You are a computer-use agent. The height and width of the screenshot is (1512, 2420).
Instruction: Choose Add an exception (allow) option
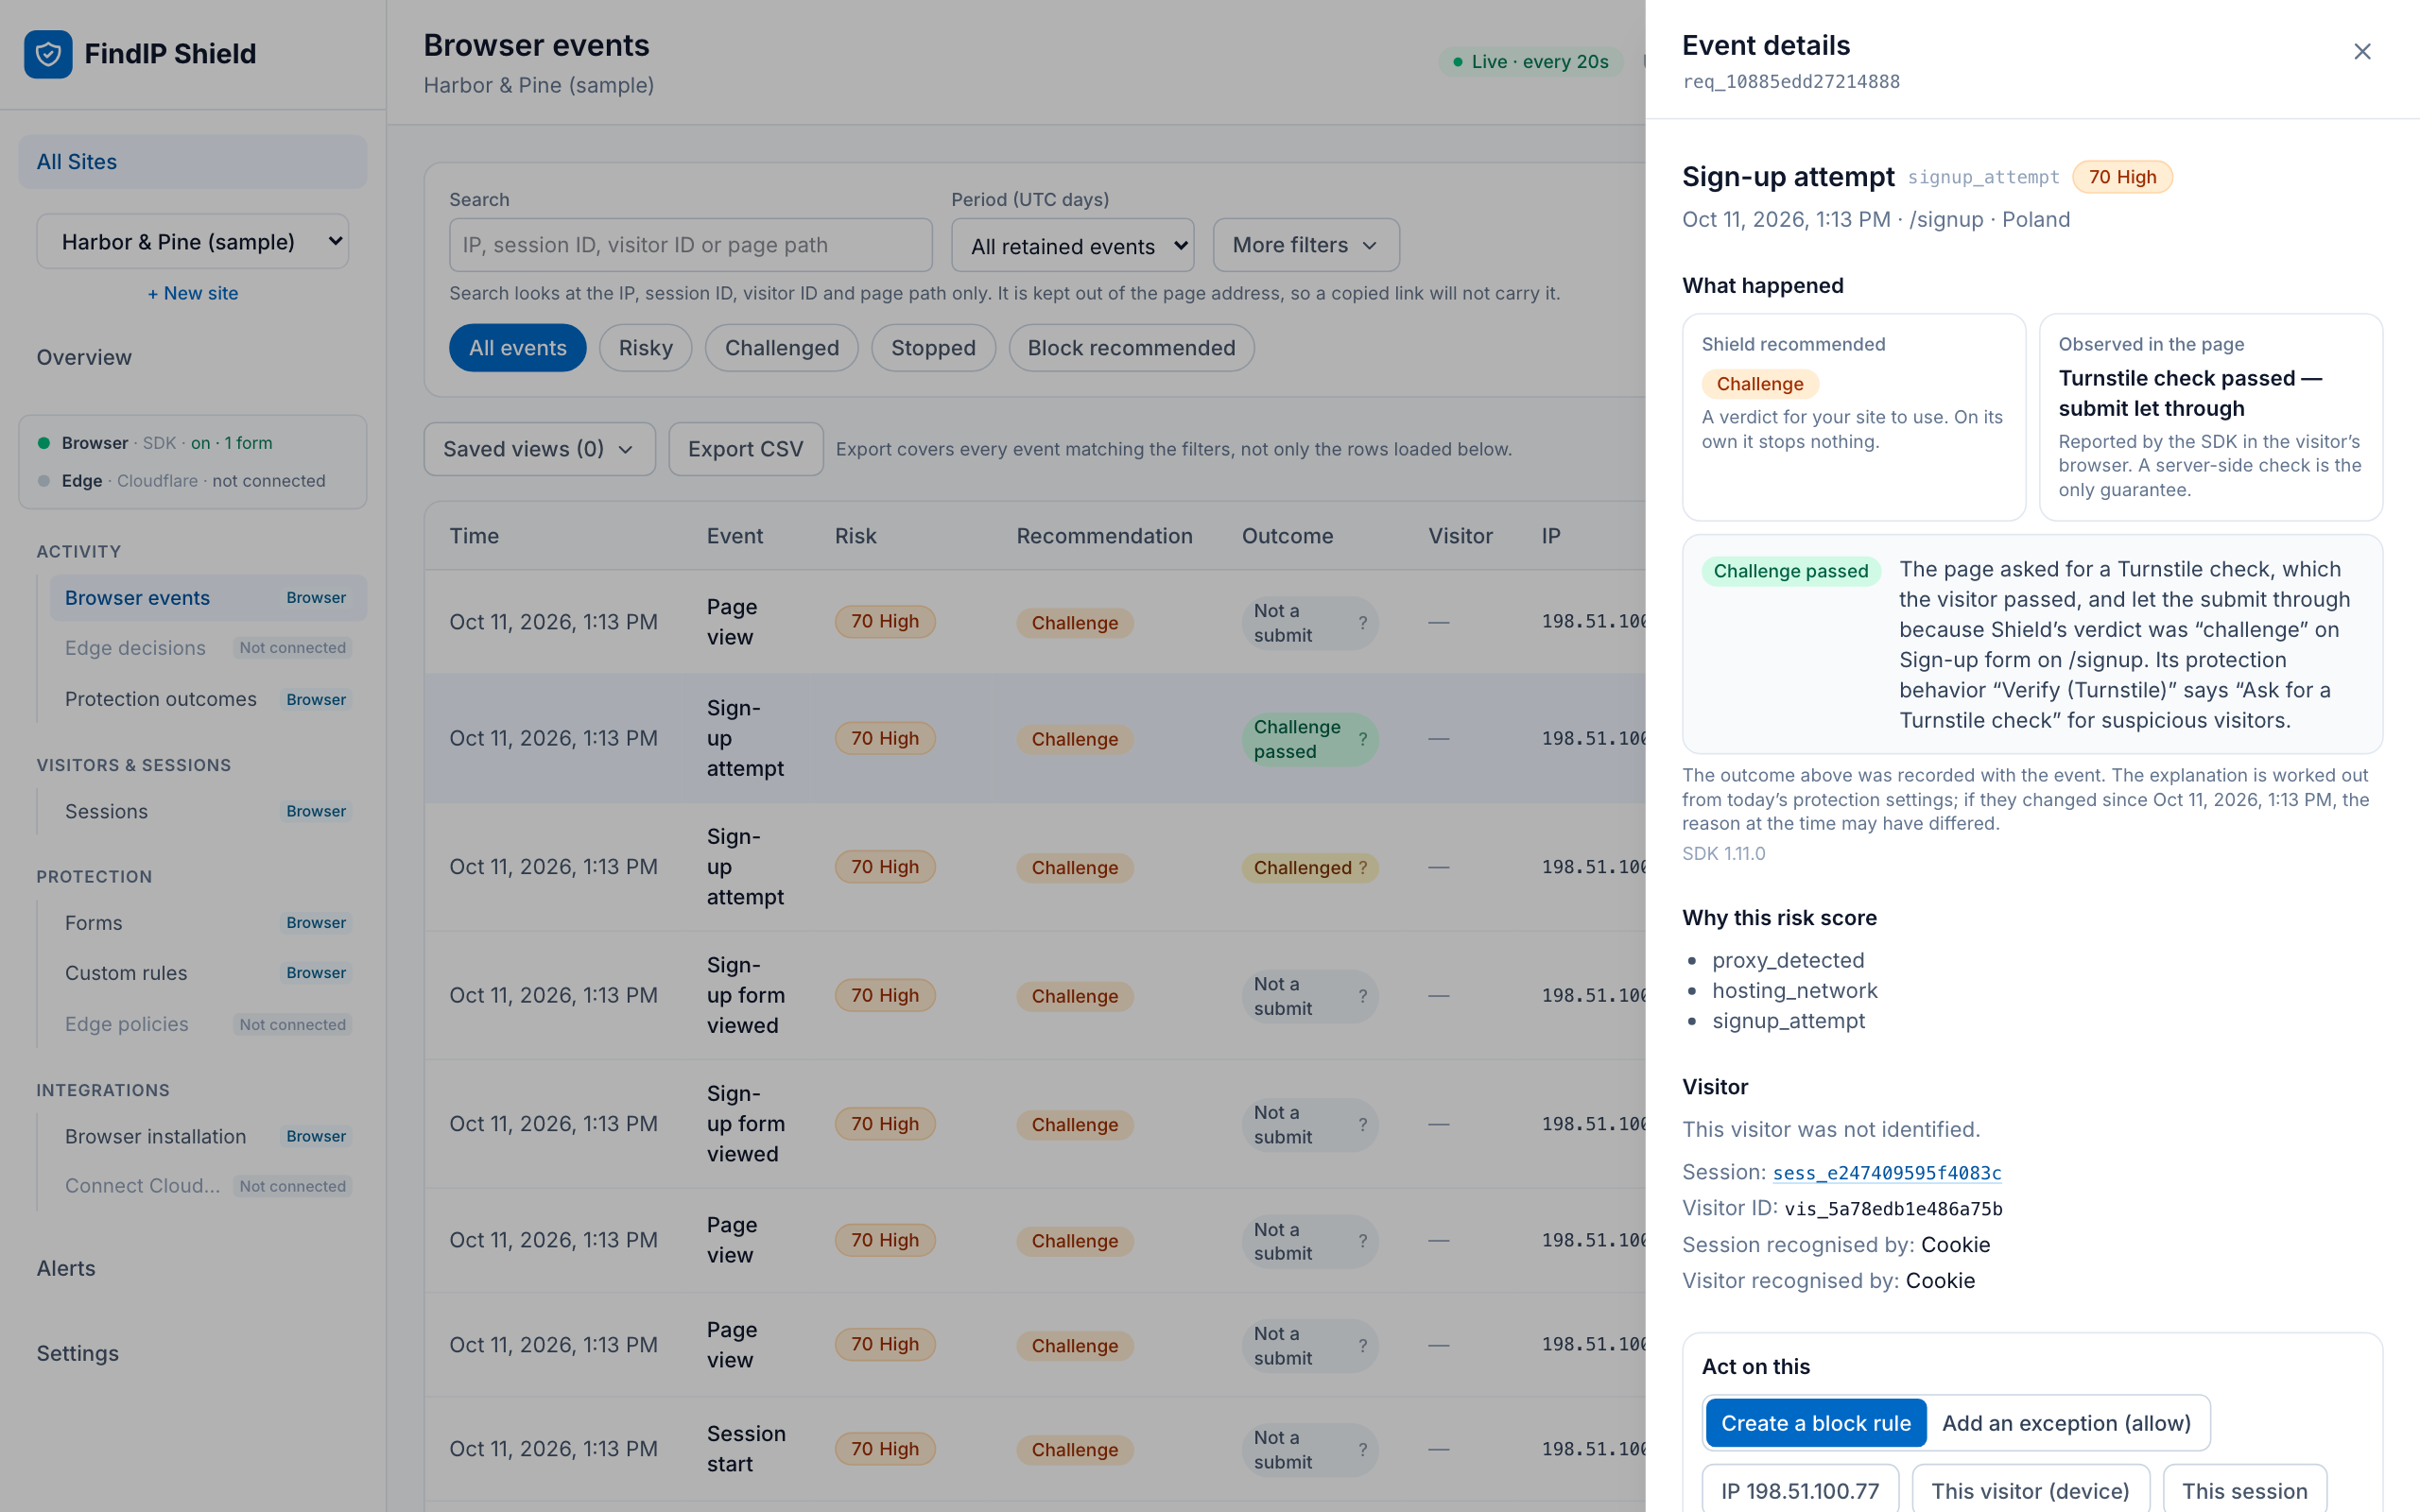click(2066, 1423)
